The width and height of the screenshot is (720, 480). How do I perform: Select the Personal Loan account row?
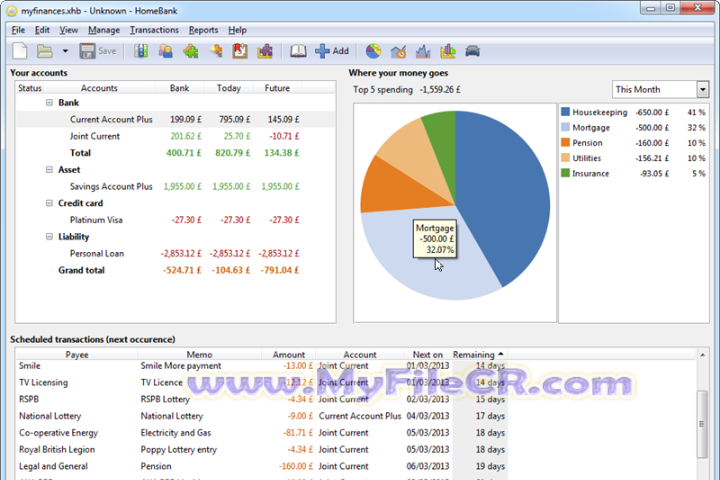175,254
